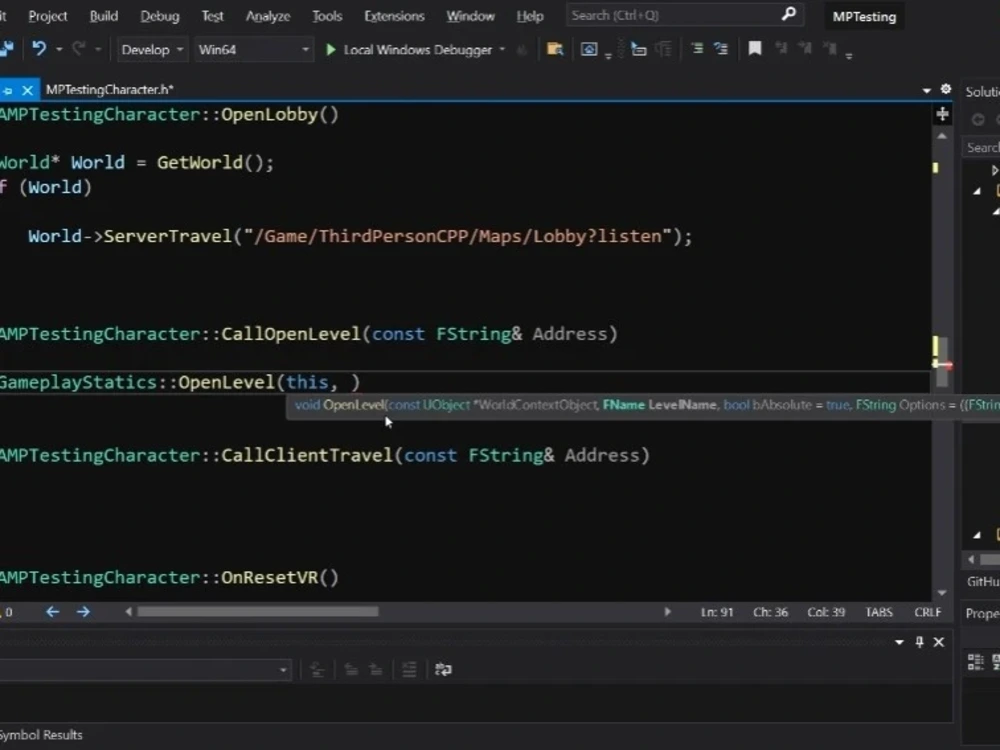Navigate forward using the blue right arrow
This screenshot has width=1000, height=750.
pos(83,612)
